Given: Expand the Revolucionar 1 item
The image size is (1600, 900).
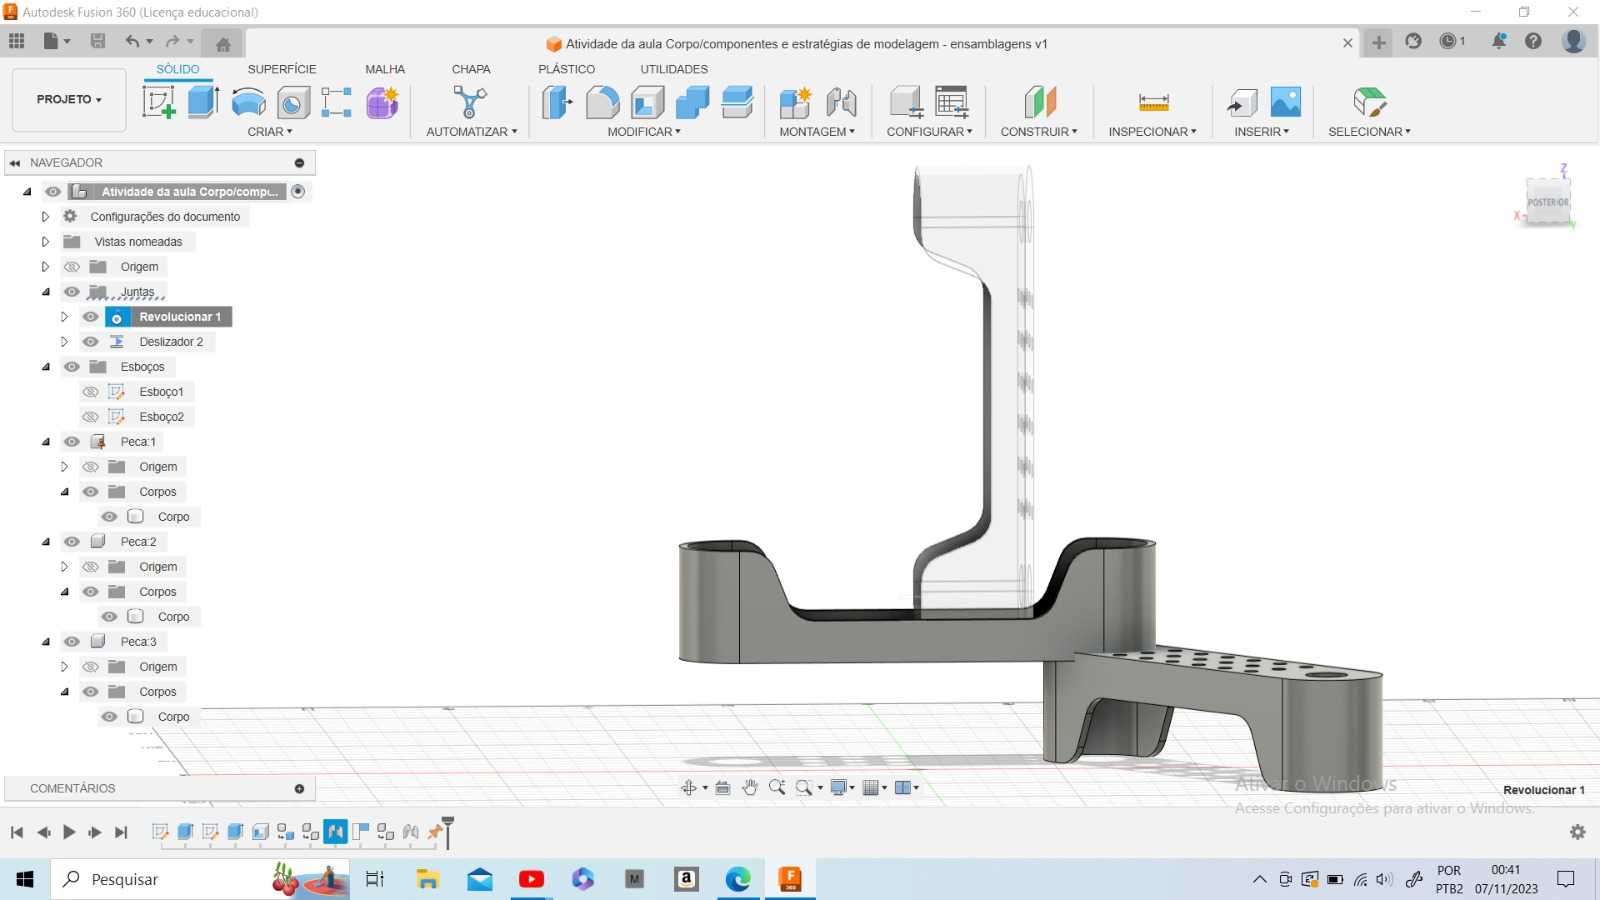Looking at the screenshot, I should (x=64, y=317).
